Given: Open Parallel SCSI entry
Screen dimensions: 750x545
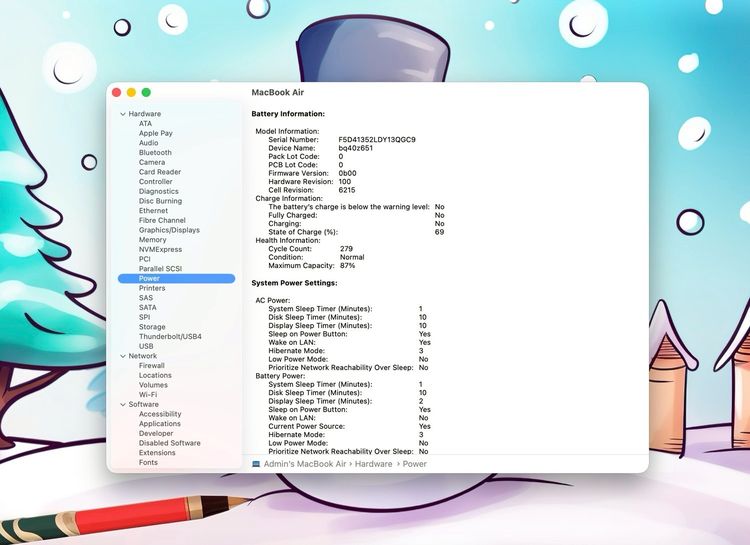Looking at the screenshot, I should coord(160,268).
